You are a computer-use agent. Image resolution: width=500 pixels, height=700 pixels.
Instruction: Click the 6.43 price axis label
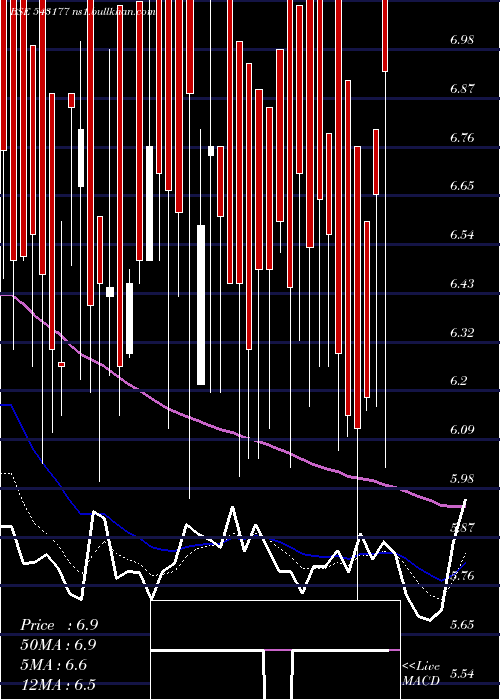click(x=462, y=283)
